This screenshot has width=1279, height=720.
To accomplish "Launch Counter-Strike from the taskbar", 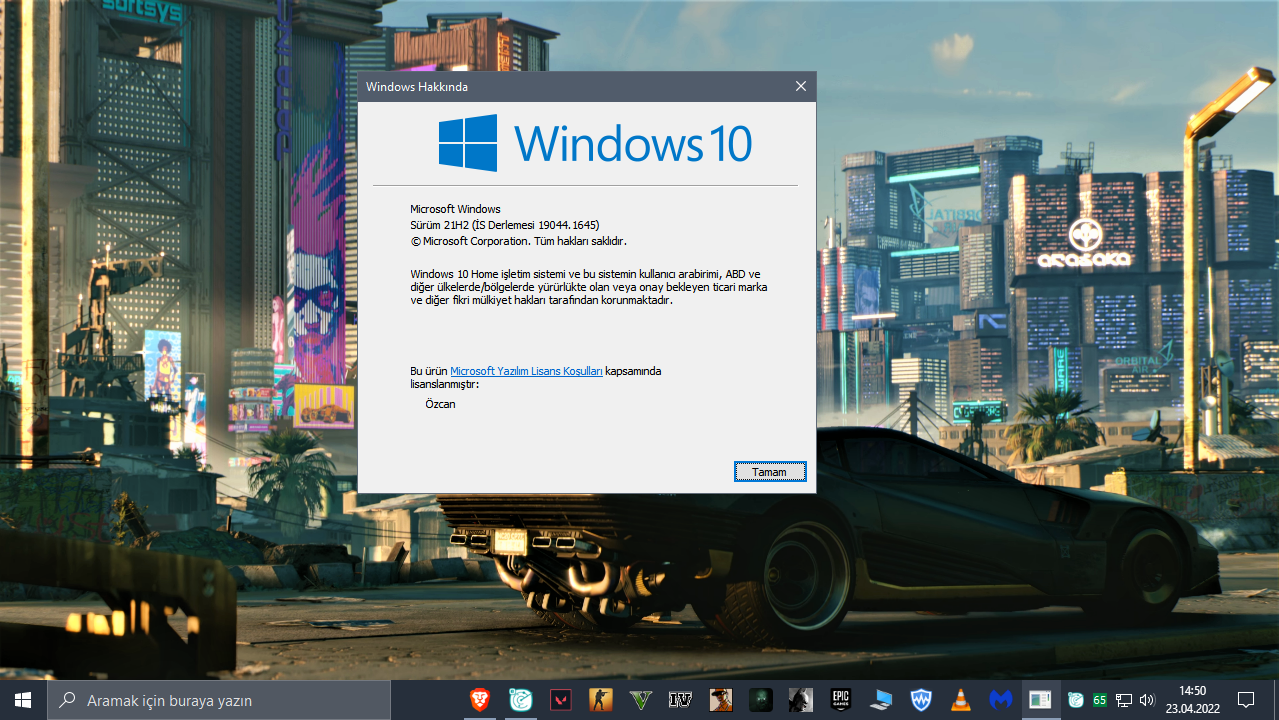I will pos(601,700).
